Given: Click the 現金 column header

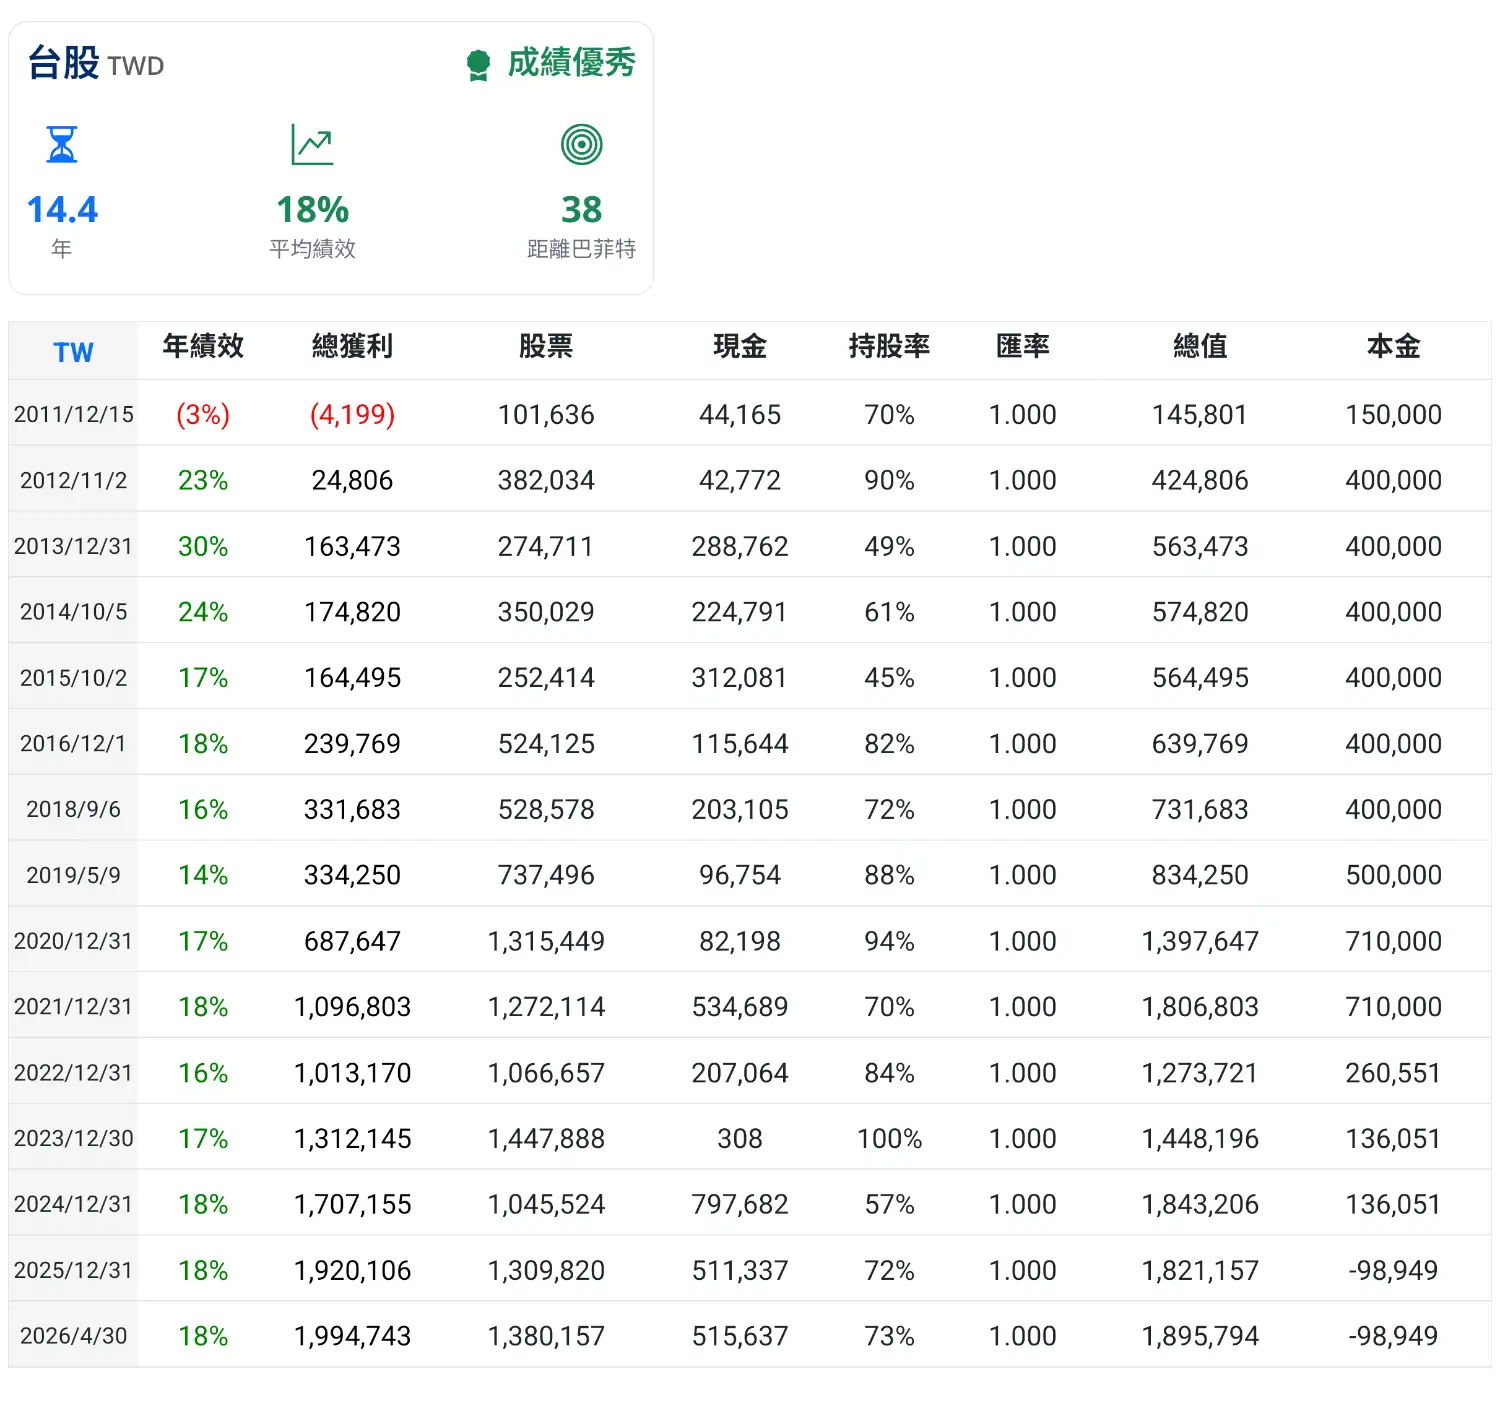Looking at the screenshot, I should point(740,346).
